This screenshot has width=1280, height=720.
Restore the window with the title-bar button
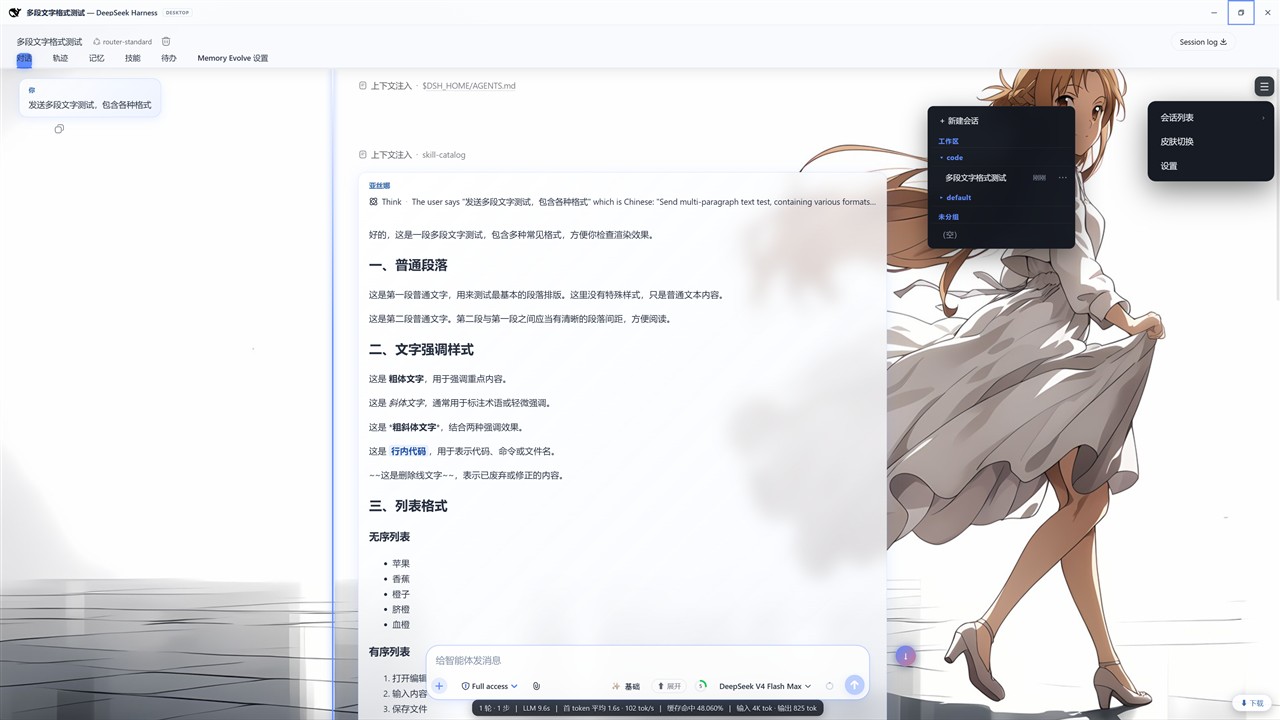1241,13
